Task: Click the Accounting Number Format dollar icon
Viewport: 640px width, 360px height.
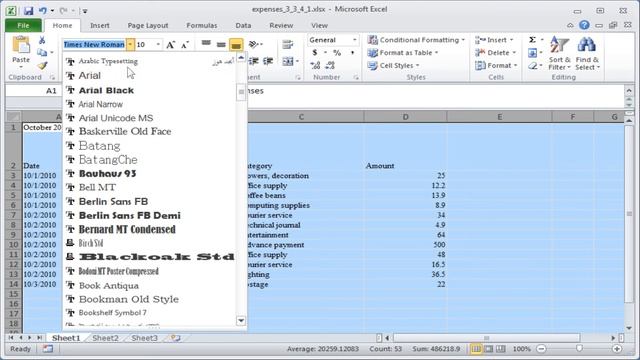Action: tap(315, 53)
